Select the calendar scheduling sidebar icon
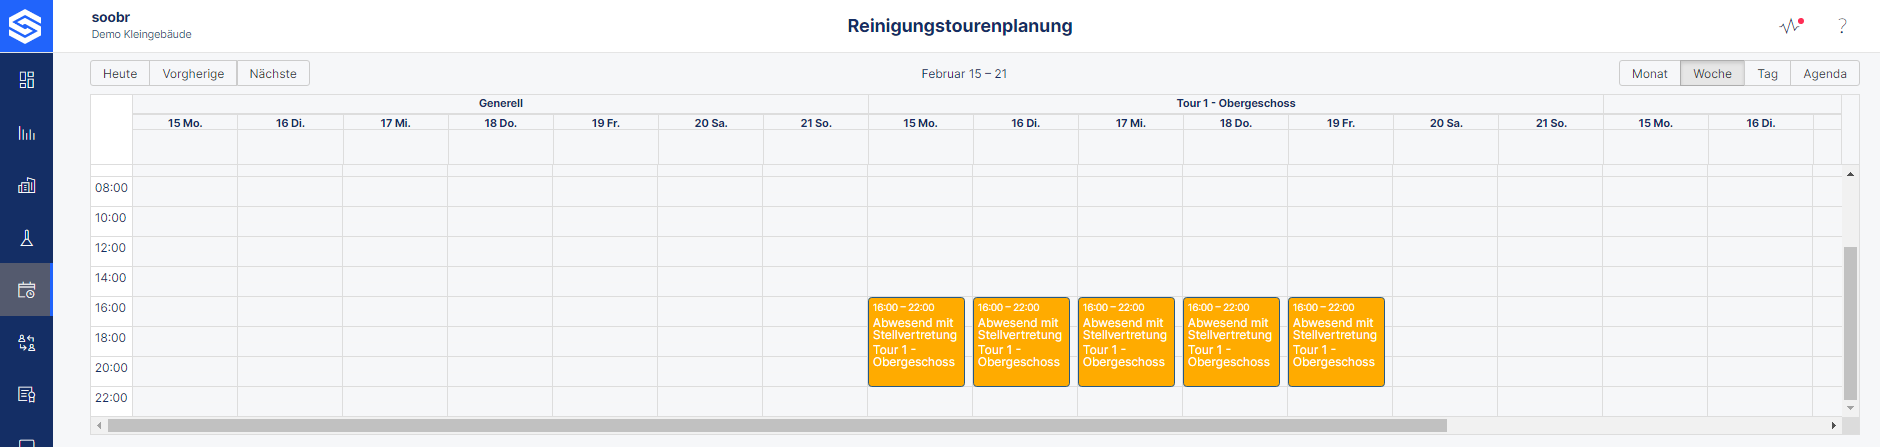The height and width of the screenshot is (447, 1880). (x=27, y=290)
